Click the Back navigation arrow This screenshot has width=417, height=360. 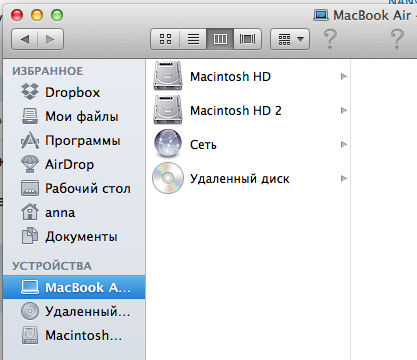25,39
